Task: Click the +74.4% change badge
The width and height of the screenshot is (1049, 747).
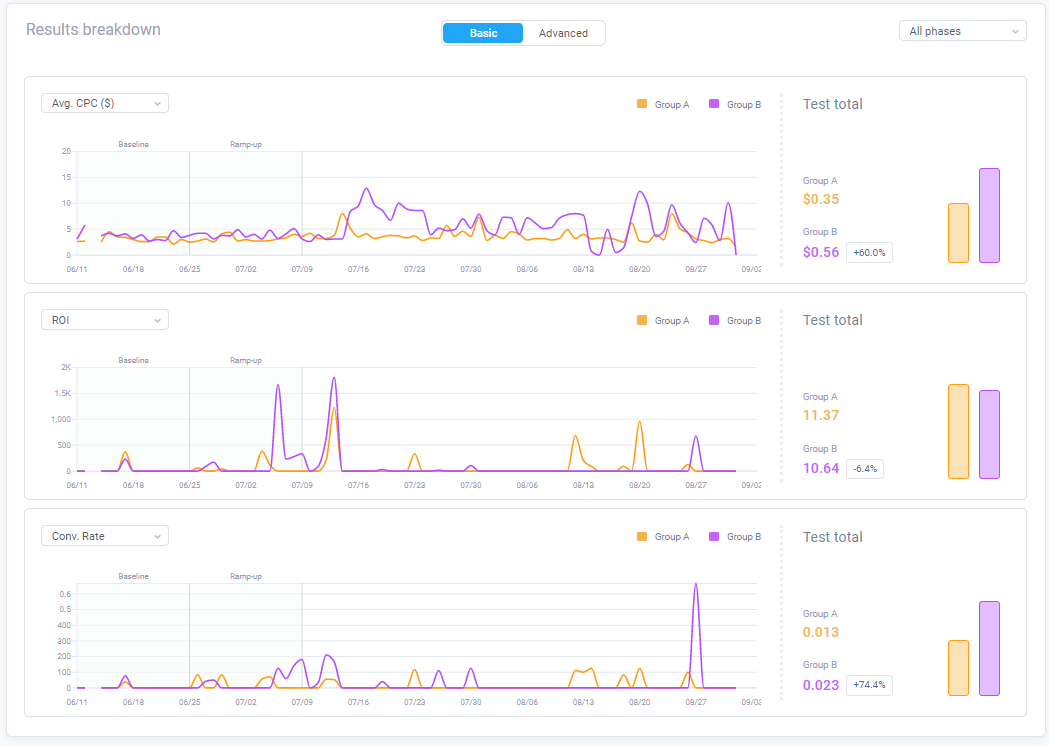Action: point(869,685)
